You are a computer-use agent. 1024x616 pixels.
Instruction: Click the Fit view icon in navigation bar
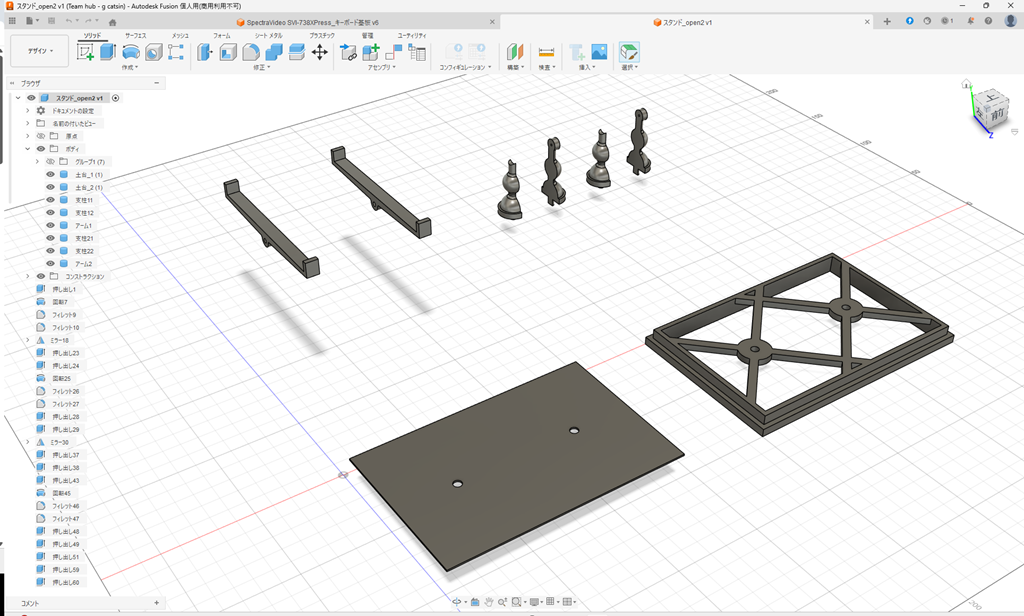(x=516, y=601)
